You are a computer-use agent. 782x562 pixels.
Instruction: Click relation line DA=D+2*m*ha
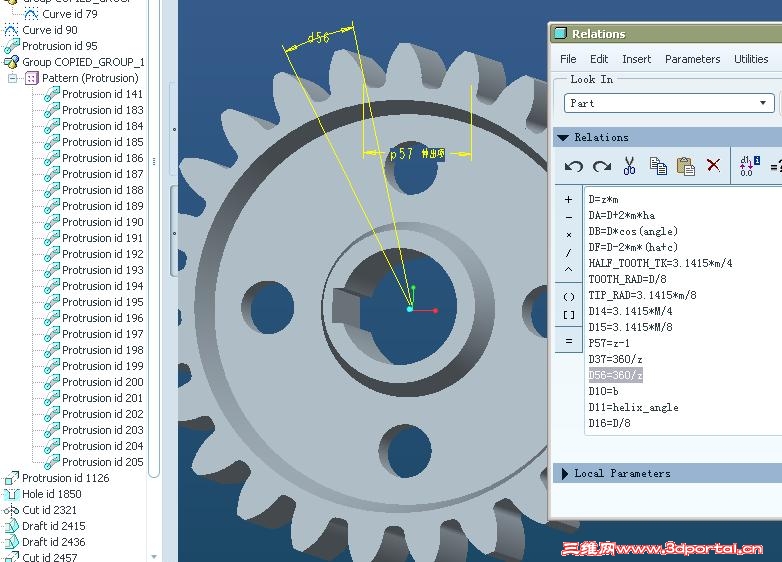point(621,215)
